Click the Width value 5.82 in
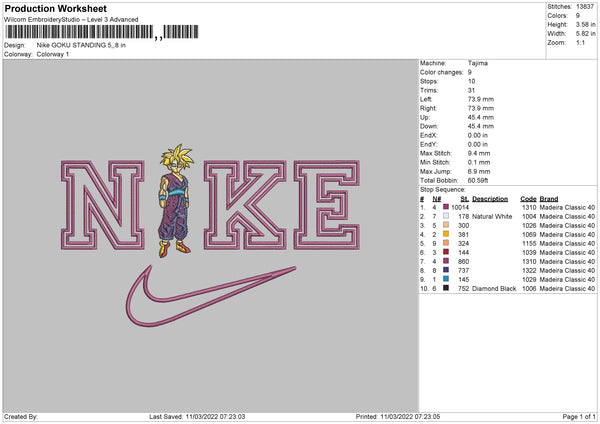This screenshot has height=424, width=600. [586, 34]
